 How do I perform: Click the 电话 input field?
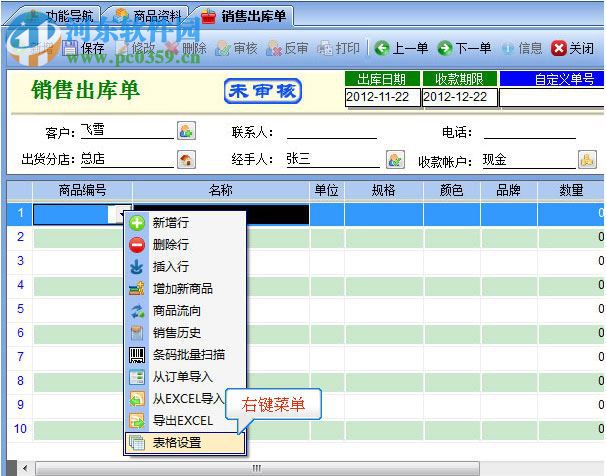tap(529, 130)
